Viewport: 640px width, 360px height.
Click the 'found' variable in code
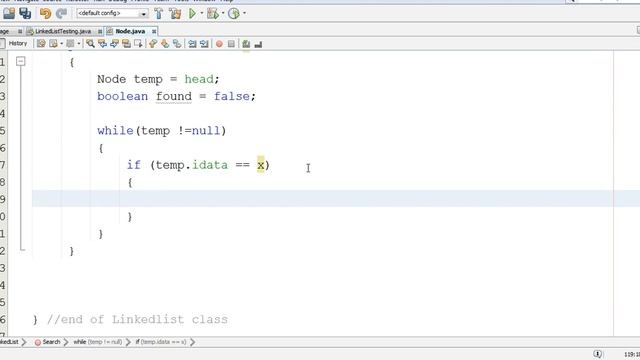click(x=173, y=96)
